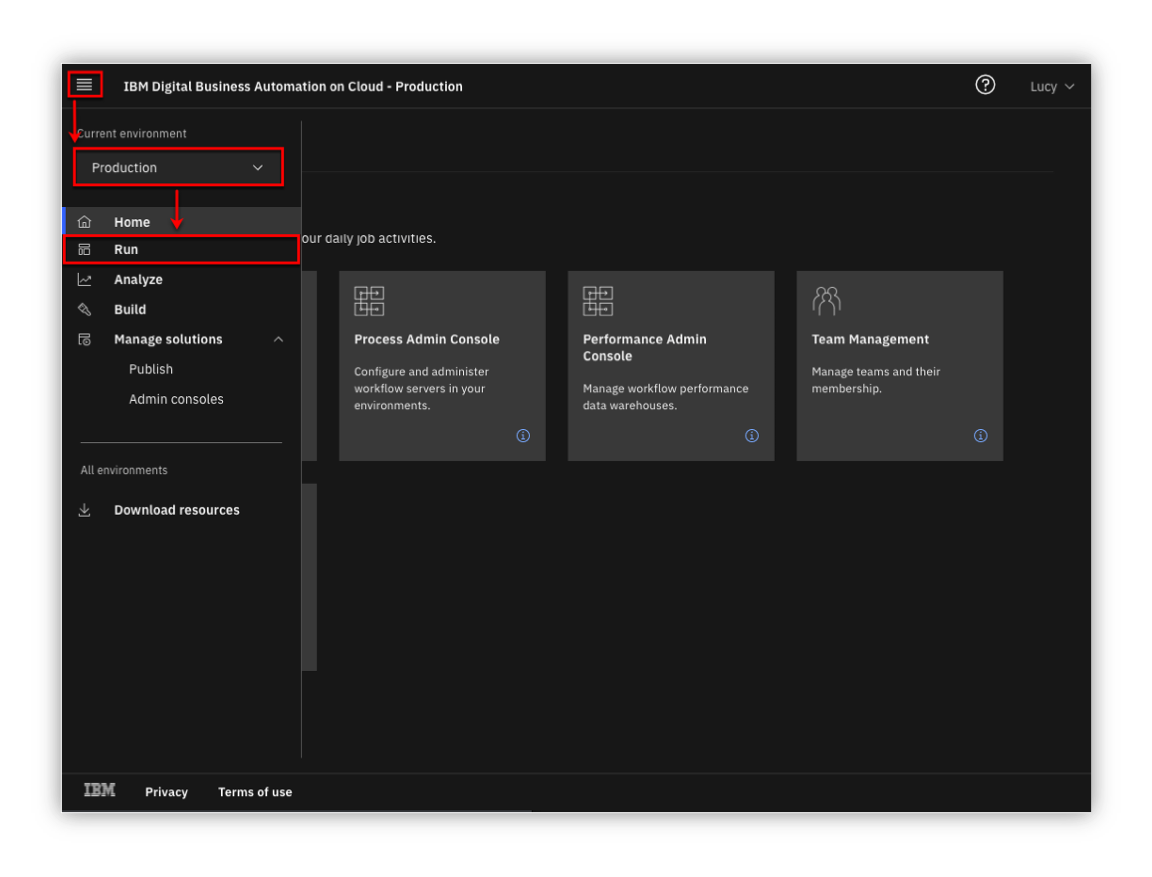Viewport: 1152px width, 877px height.
Task: Show info for Performance Admin Console
Action: [752, 436]
